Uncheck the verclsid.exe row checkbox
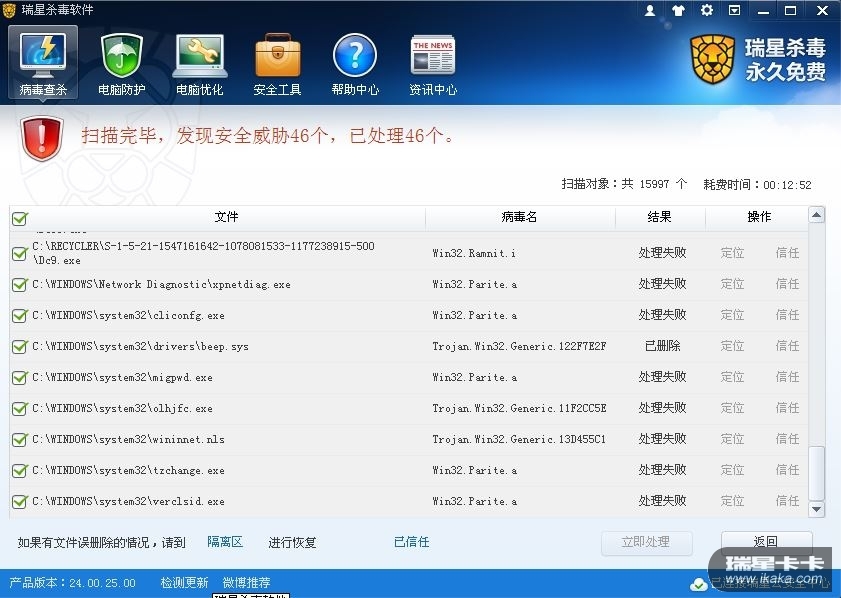Image resolution: width=841 pixels, height=598 pixels. coord(20,501)
